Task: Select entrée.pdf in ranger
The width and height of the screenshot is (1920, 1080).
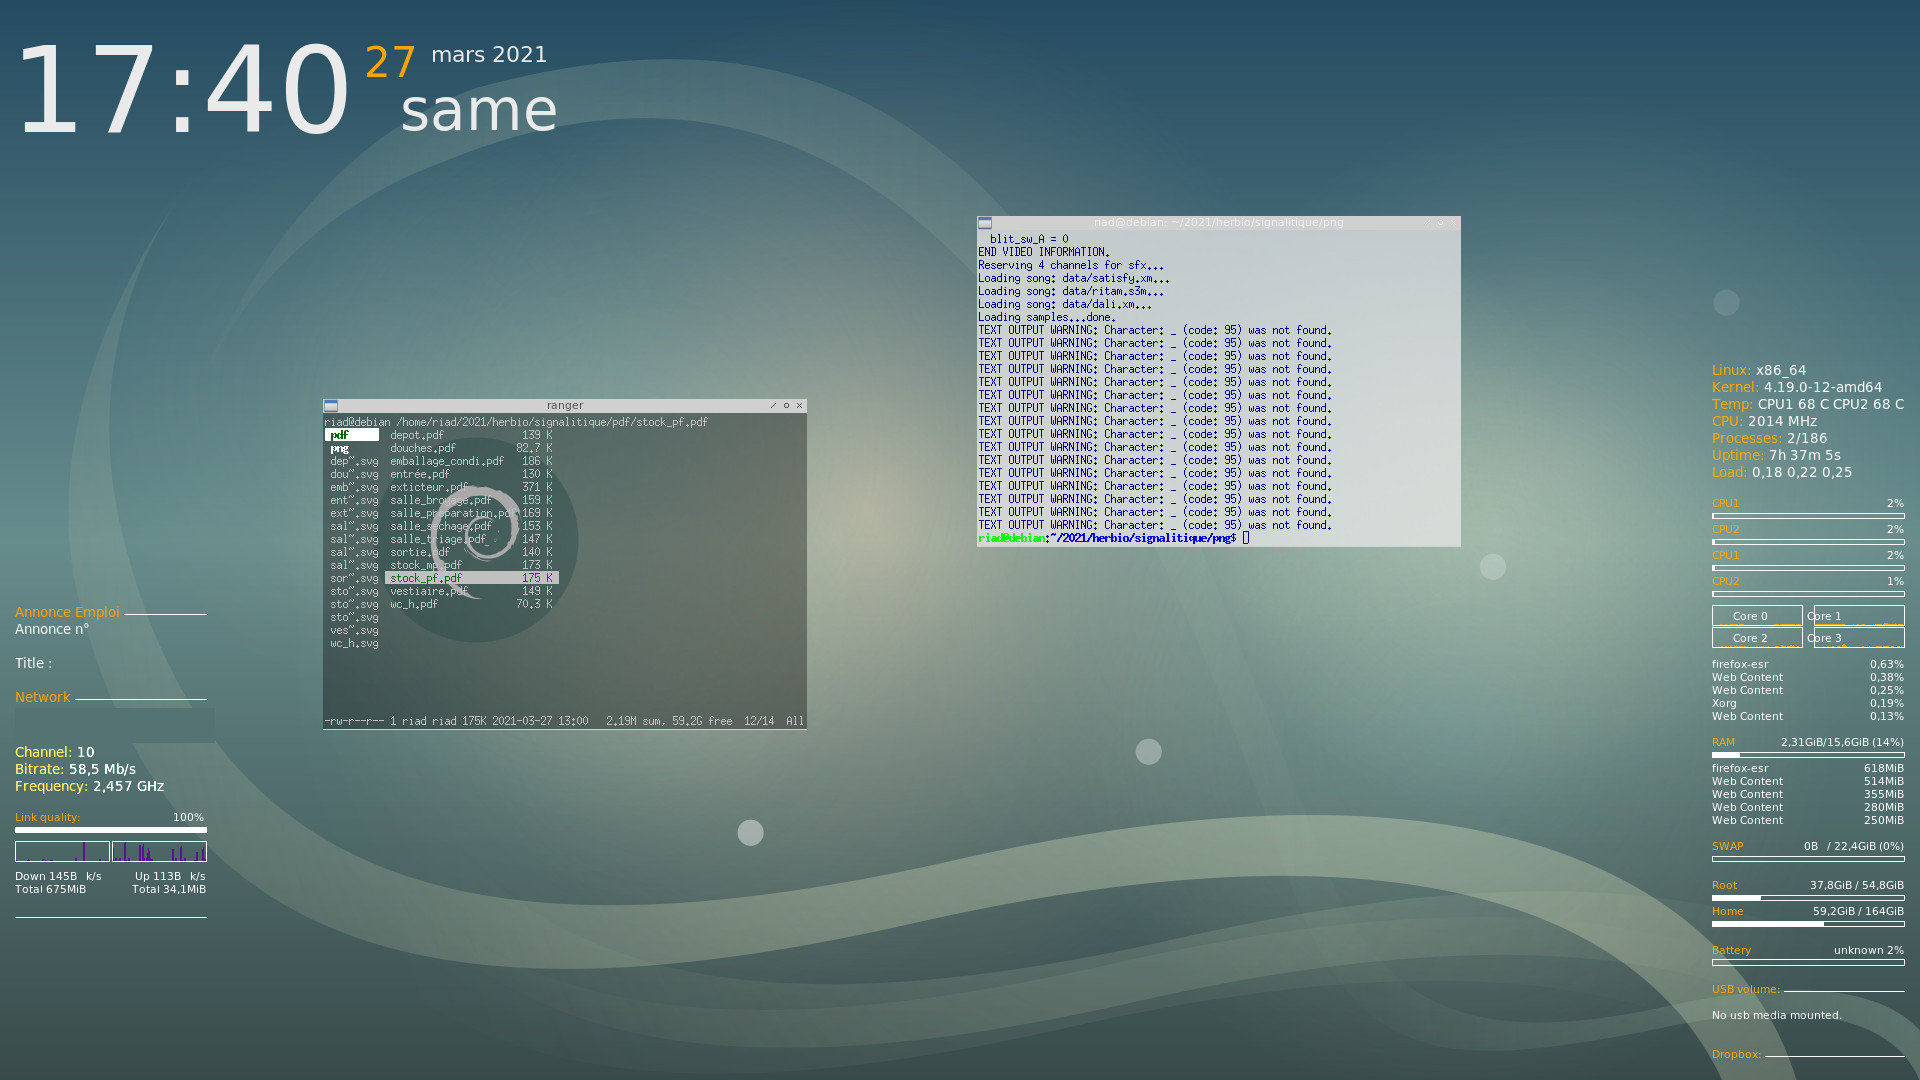Action: (472, 474)
